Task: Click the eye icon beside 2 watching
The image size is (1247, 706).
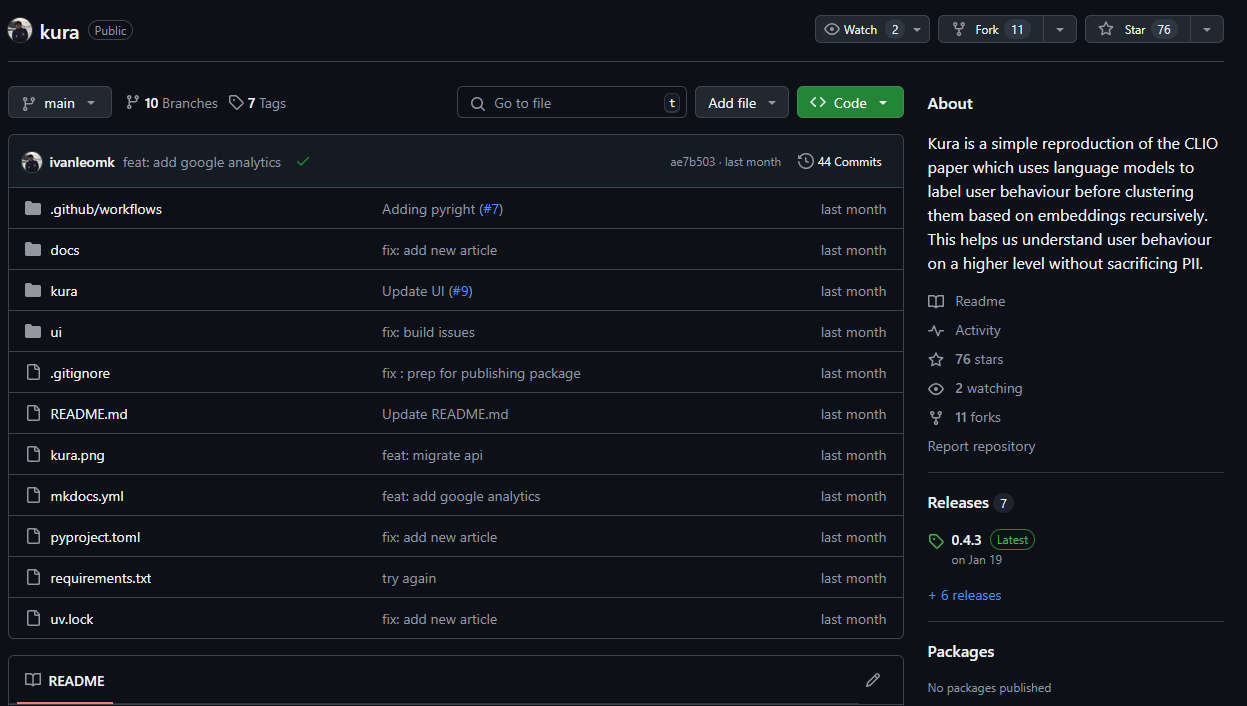Action: pos(936,389)
